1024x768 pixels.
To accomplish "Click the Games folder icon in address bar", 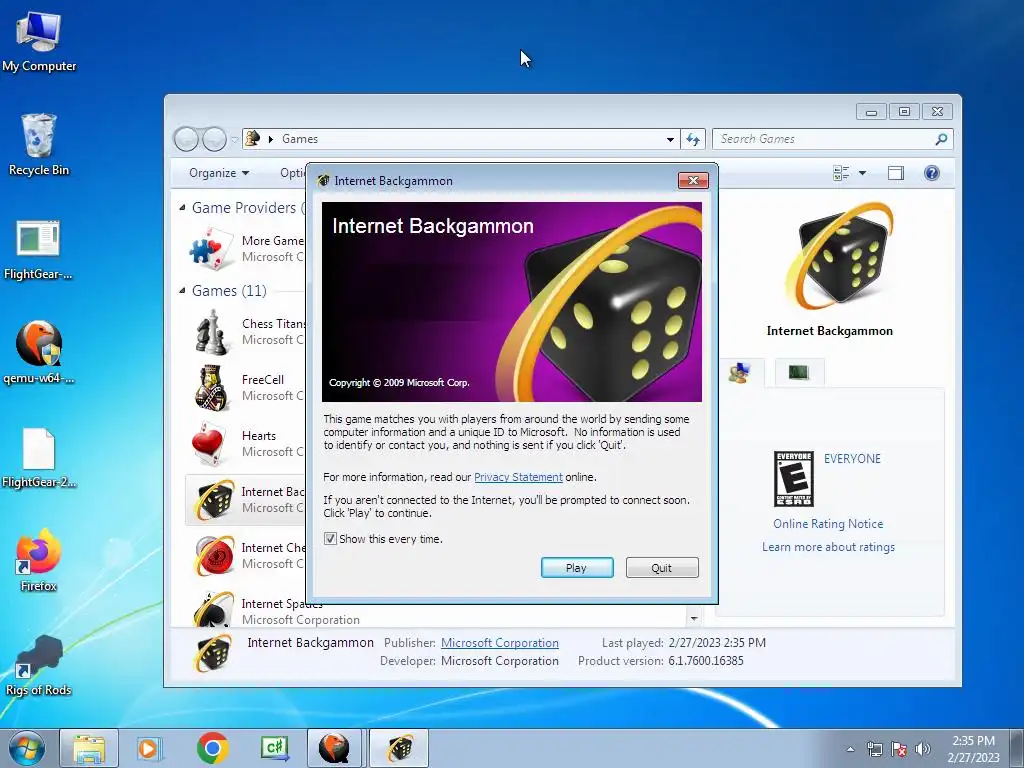I will tap(253, 138).
